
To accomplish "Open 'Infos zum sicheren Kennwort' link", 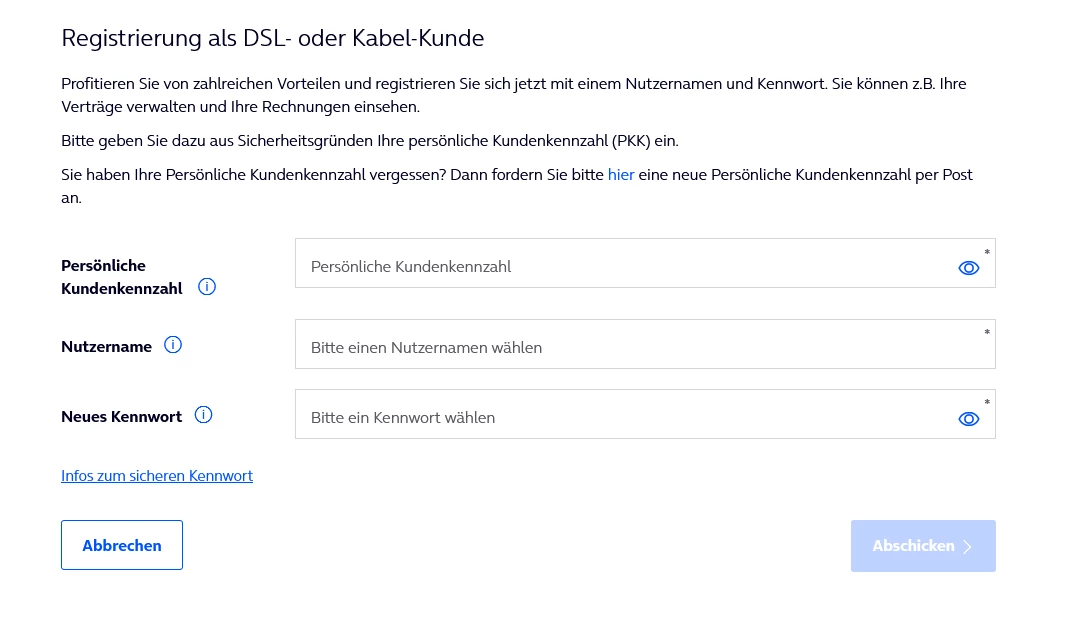I will click(157, 476).
